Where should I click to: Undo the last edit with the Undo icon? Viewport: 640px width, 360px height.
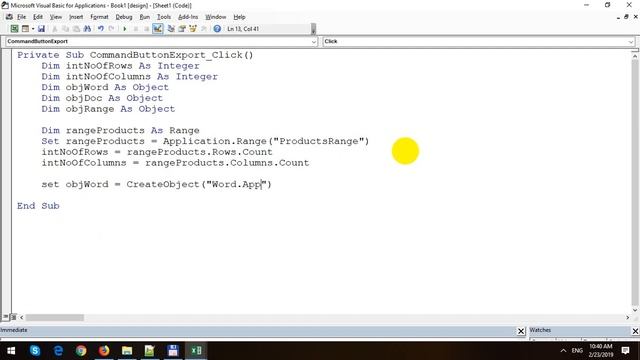click(100, 29)
